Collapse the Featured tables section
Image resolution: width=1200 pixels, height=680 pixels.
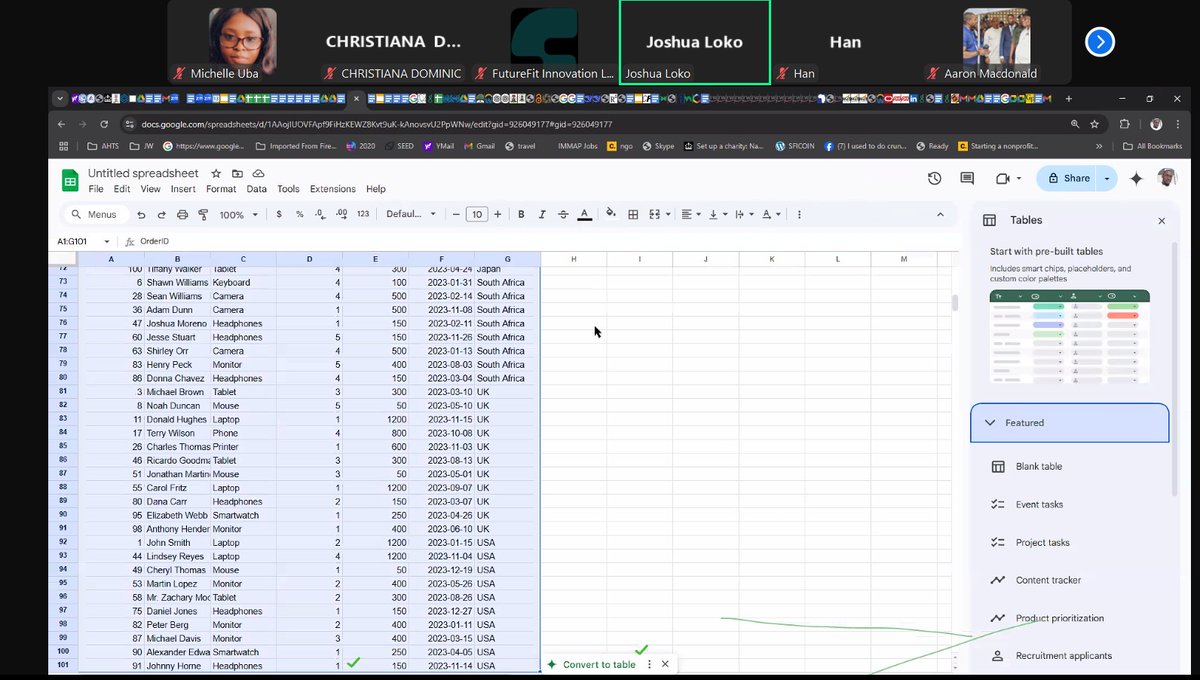pos(1069,423)
